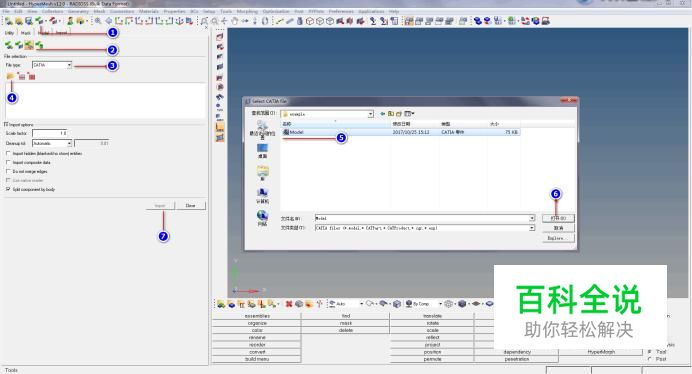Click the Name column header in file dialog
The height and width of the screenshot is (374, 692).
point(335,124)
